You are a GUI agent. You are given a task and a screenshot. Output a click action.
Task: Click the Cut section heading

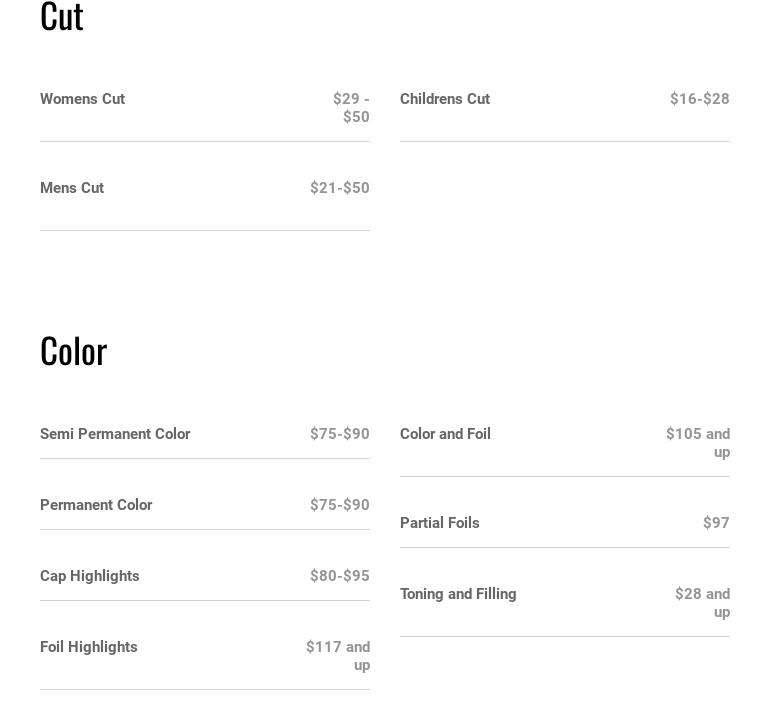pos(62,18)
